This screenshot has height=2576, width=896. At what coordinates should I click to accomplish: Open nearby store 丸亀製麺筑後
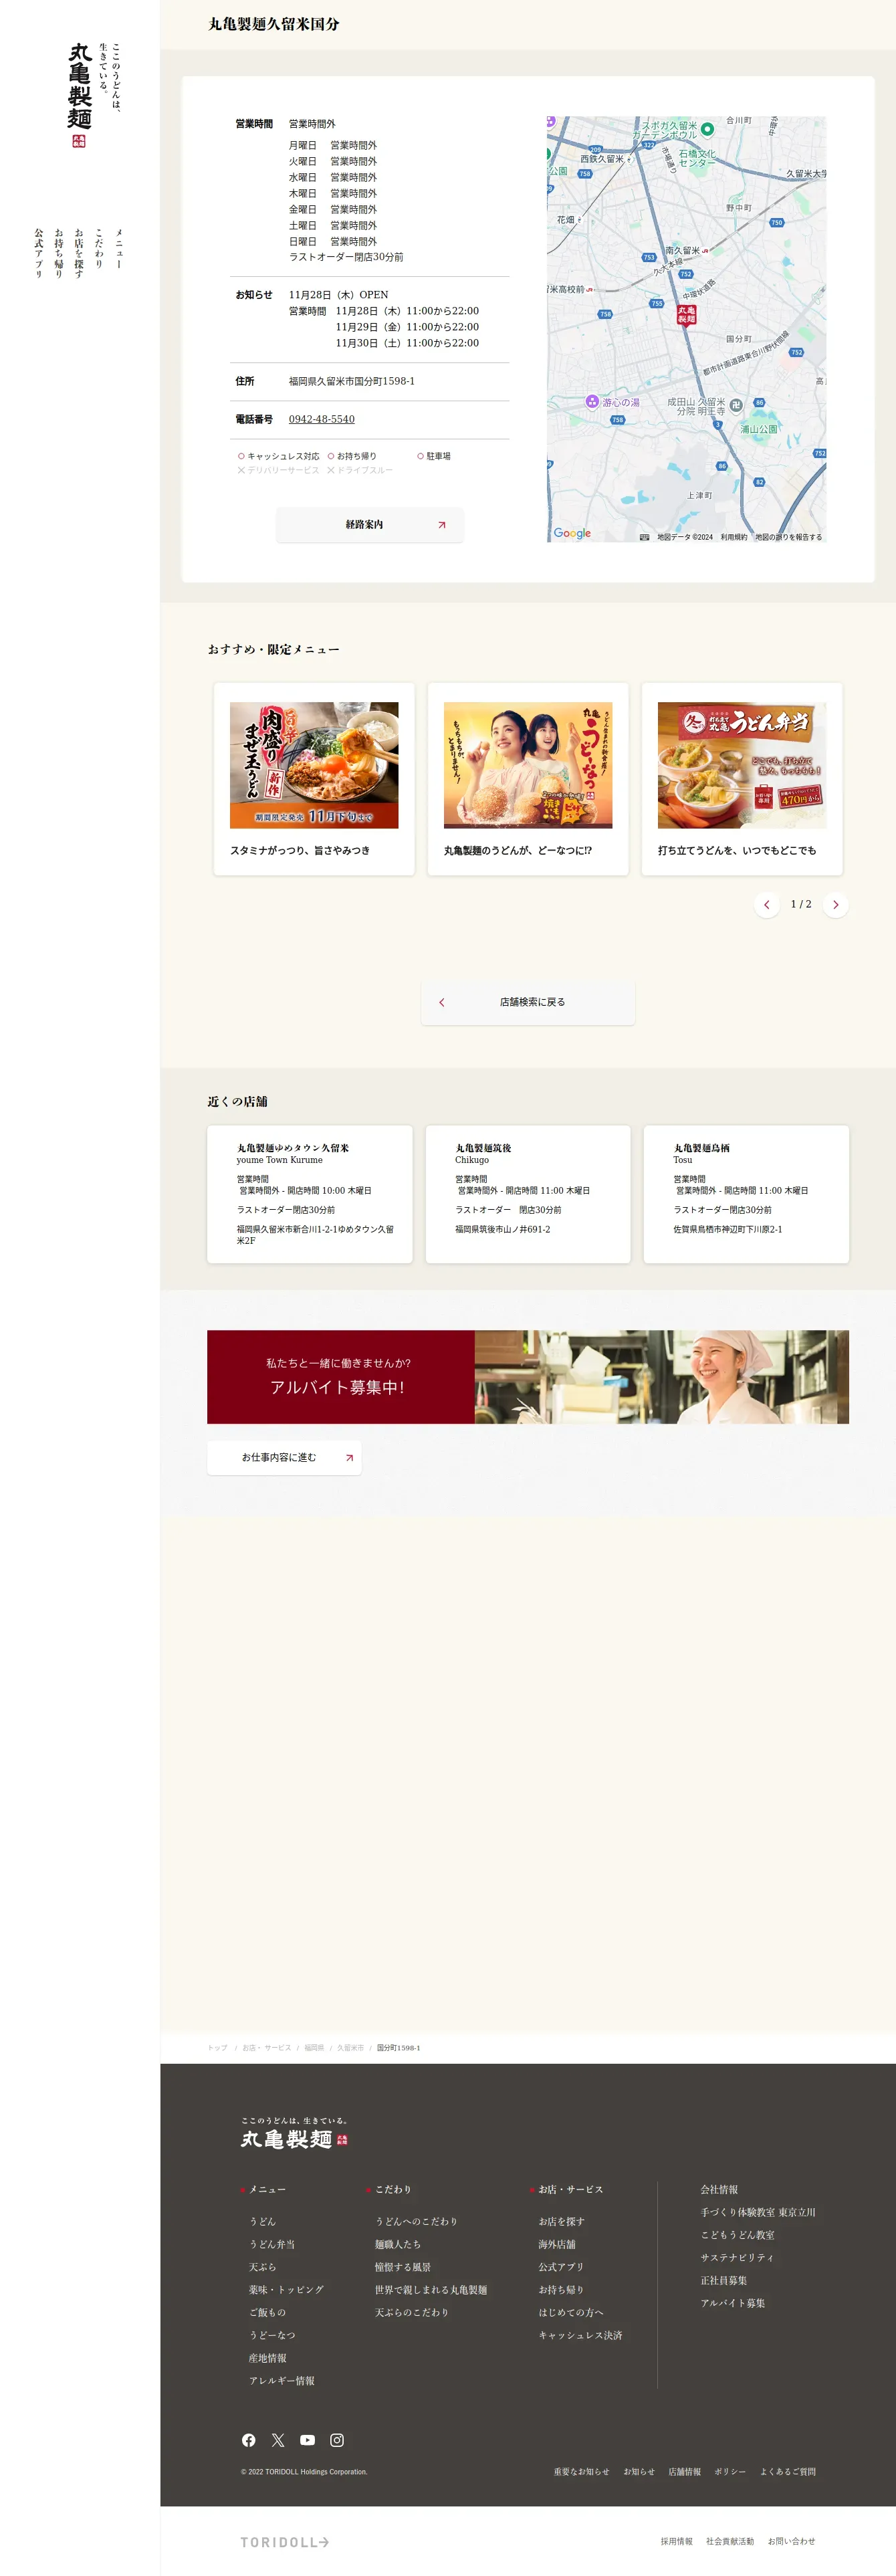(528, 1194)
